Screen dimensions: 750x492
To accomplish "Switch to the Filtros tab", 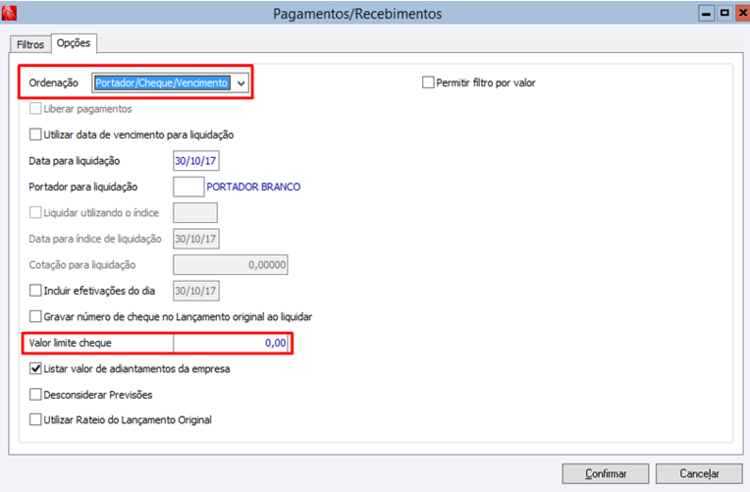I will click(x=30, y=44).
